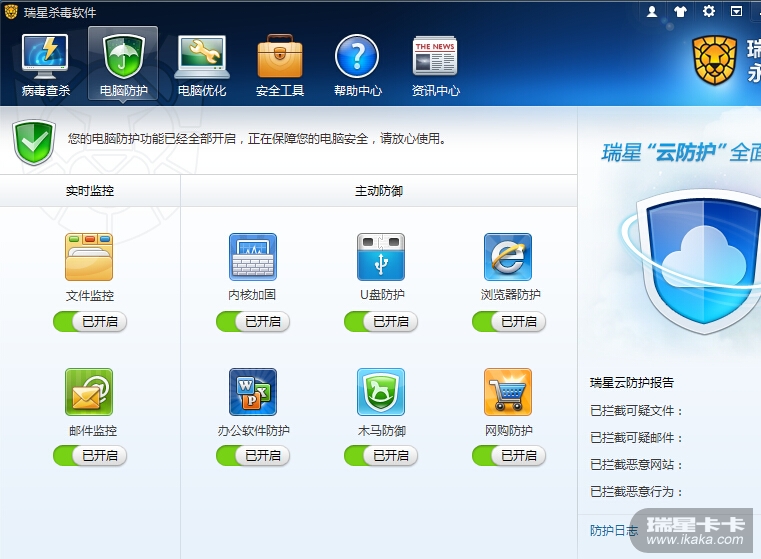This screenshot has height=559, width=761.
Task: Click 已拦截恶意行为 report entry
Action: [637, 492]
